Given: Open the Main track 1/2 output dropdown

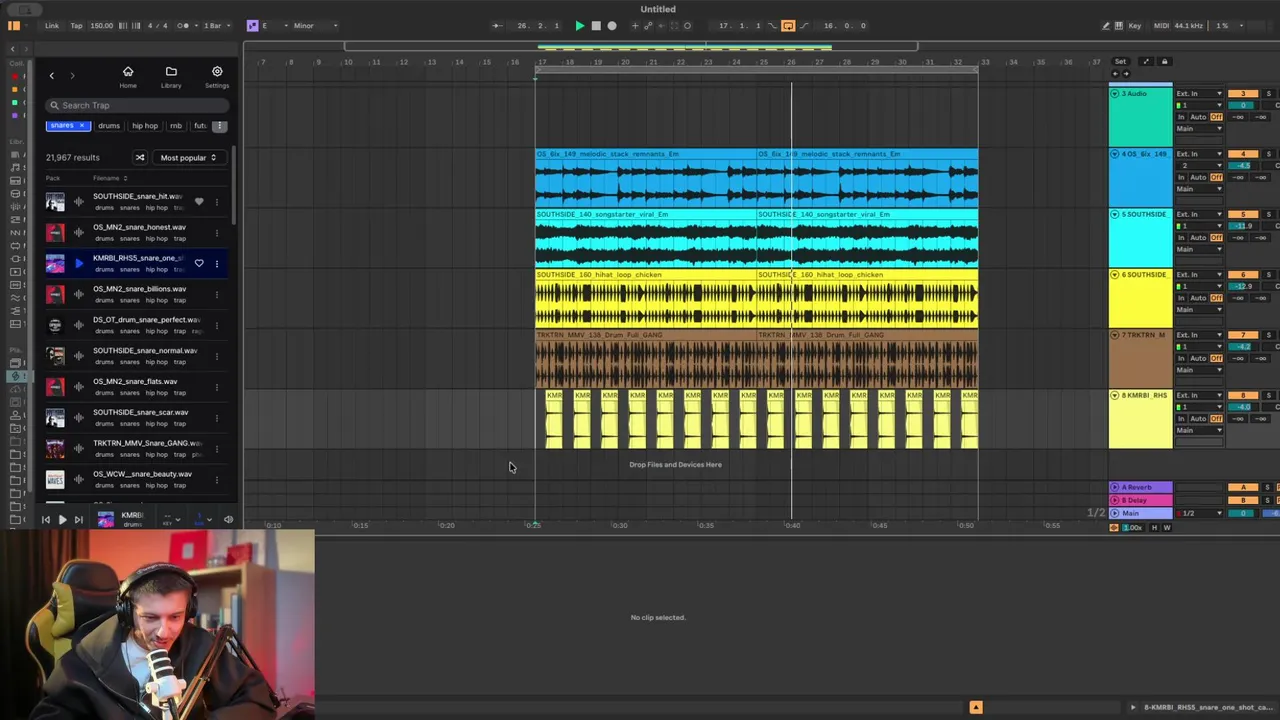Looking at the screenshot, I should (x=1199, y=513).
